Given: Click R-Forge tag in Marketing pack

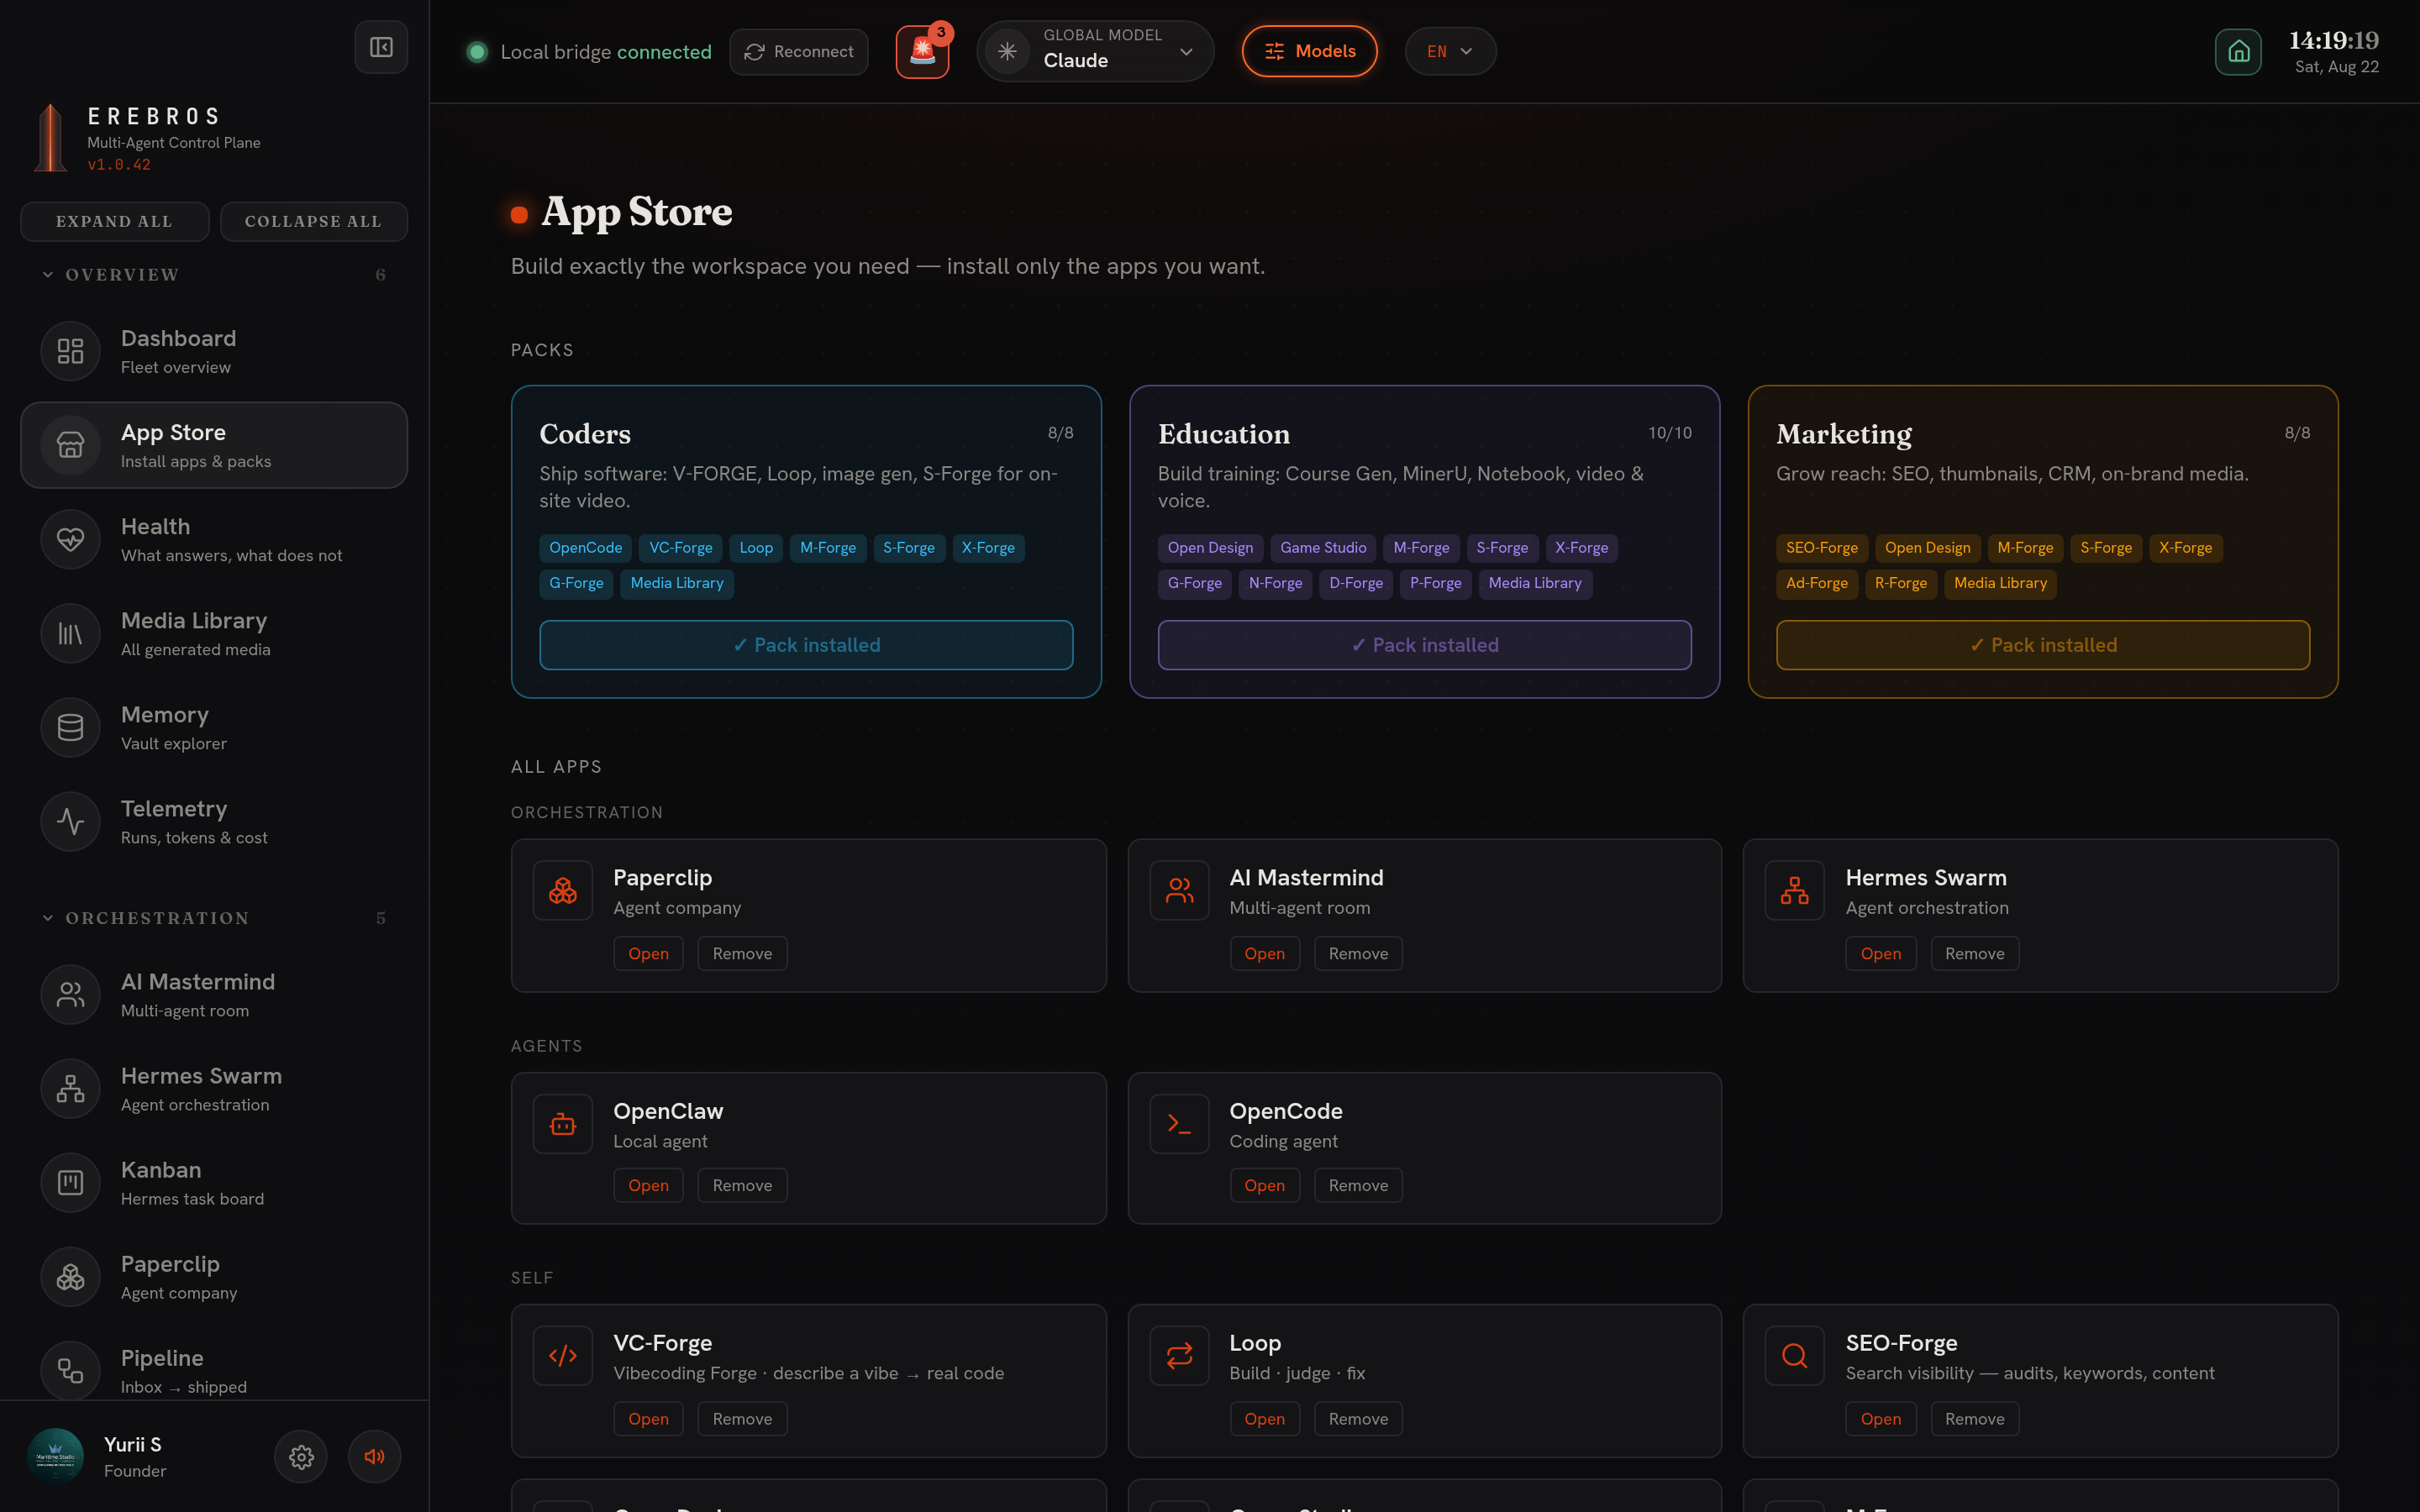Looking at the screenshot, I should (x=1900, y=584).
